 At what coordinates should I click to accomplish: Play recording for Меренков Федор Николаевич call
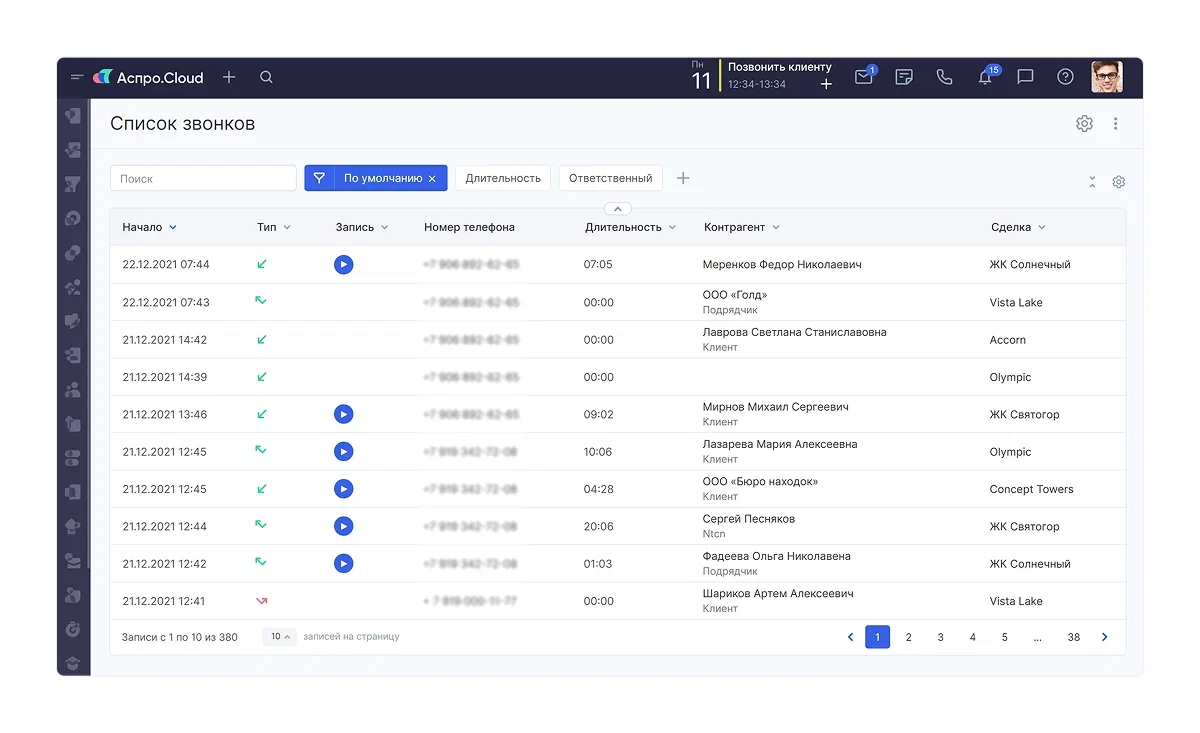click(343, 265)
